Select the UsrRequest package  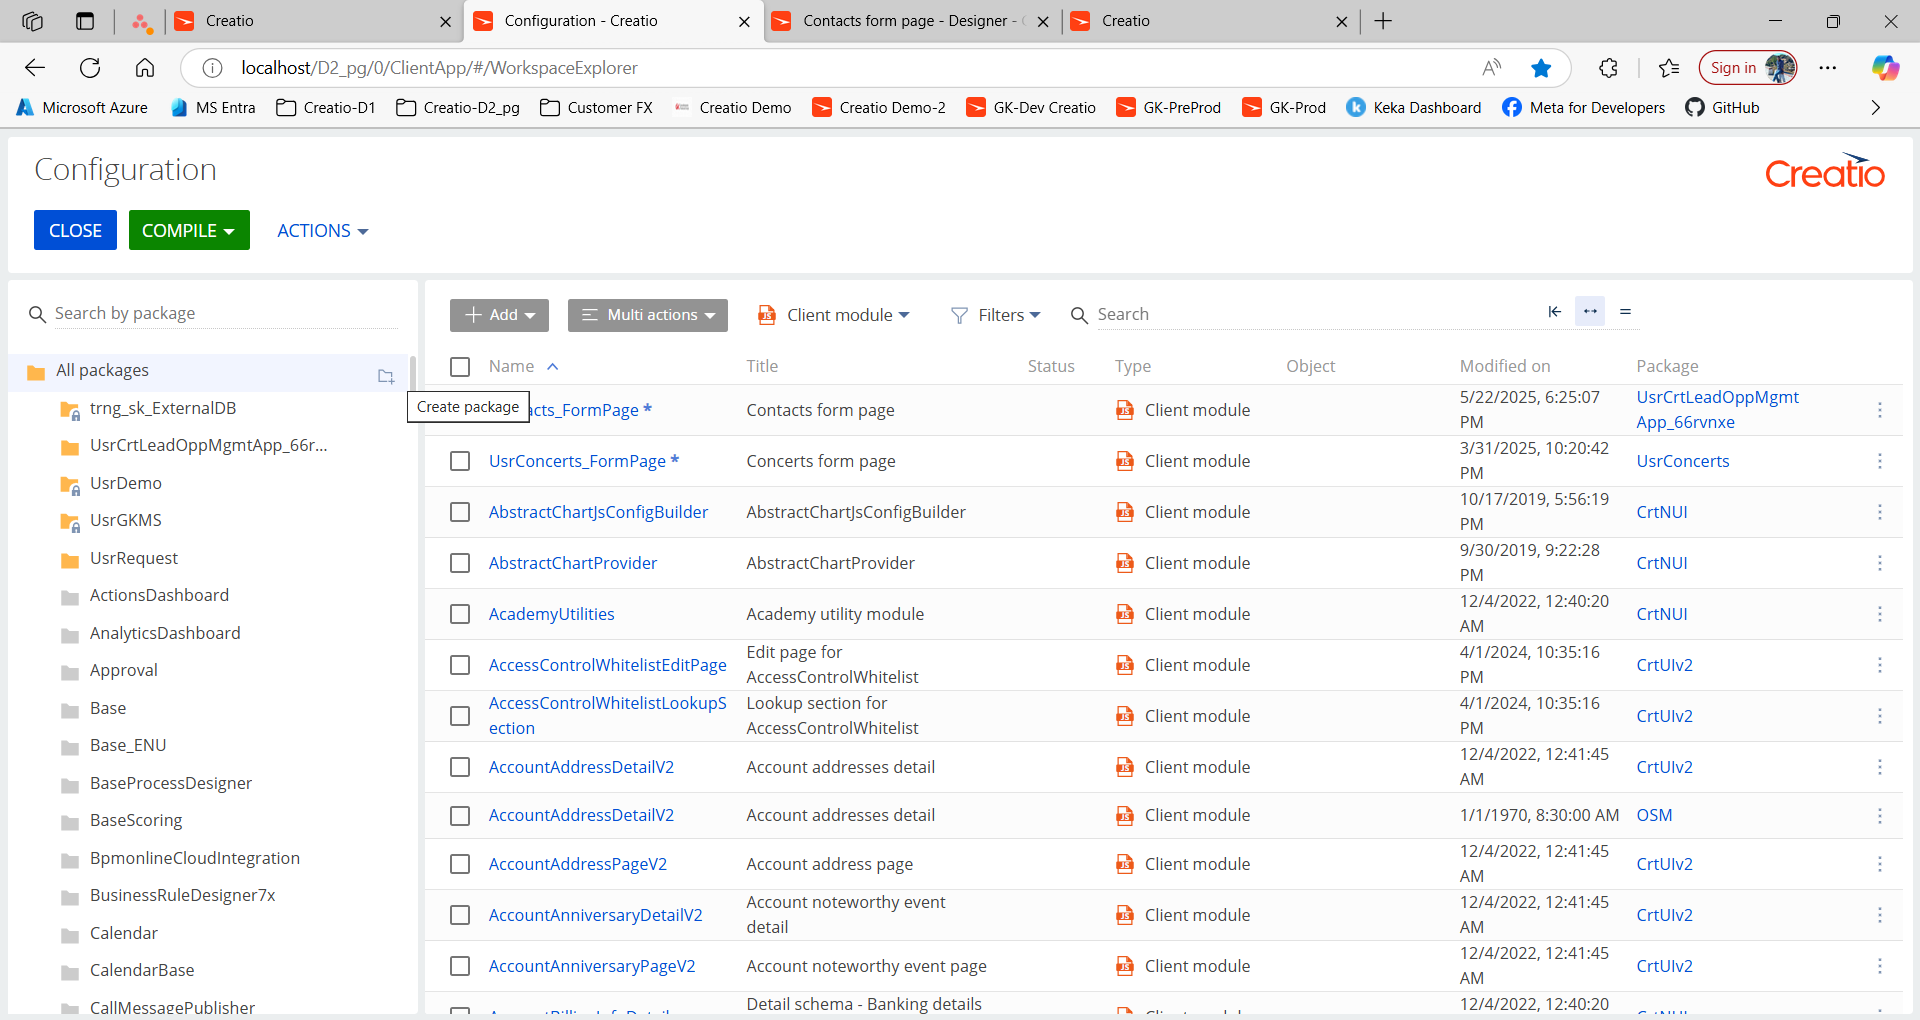134,558
